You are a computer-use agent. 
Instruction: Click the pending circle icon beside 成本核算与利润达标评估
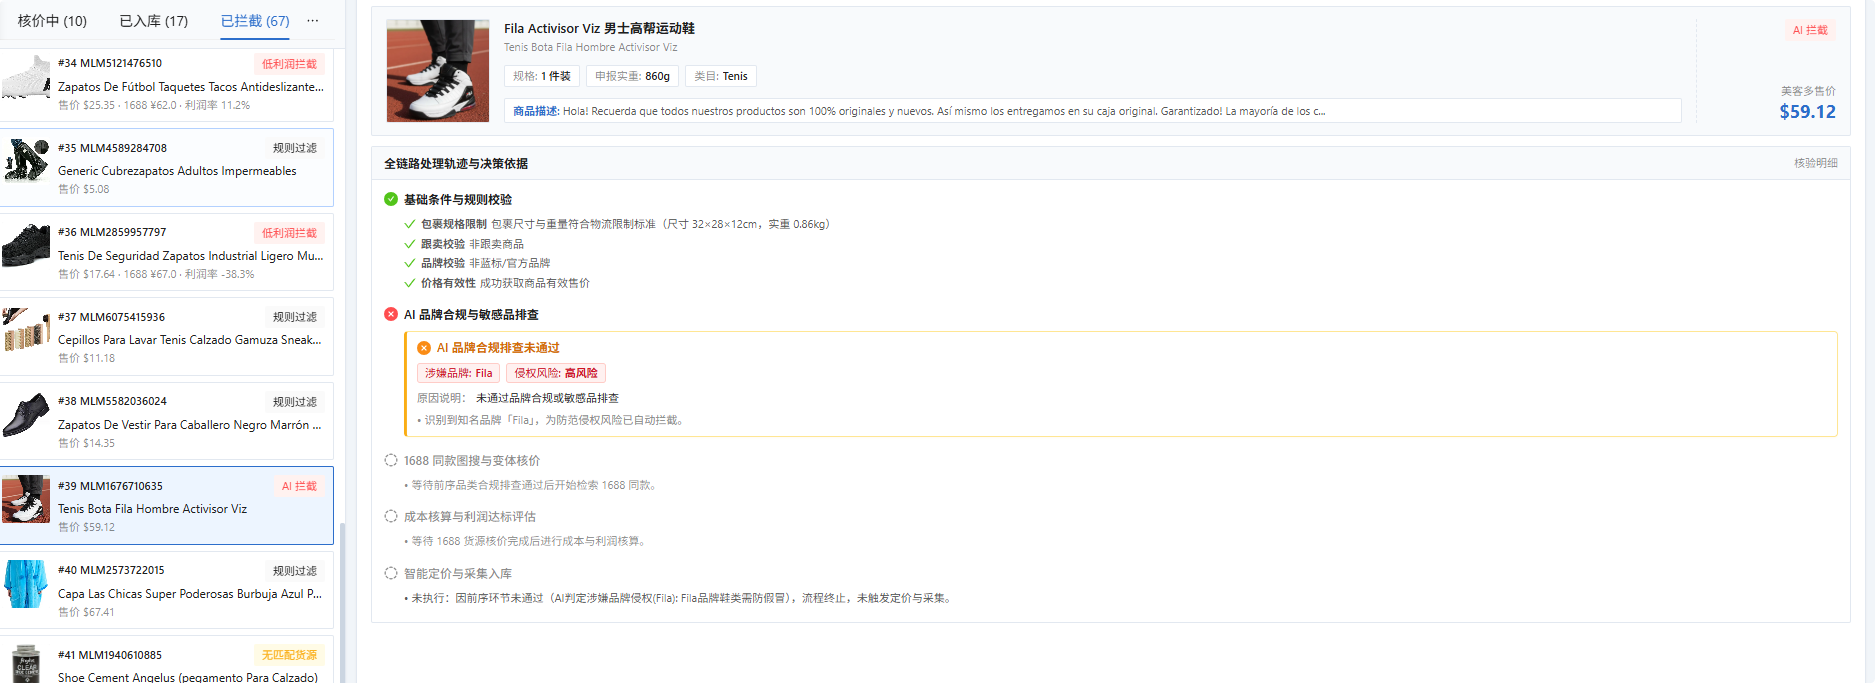(391, 516)
